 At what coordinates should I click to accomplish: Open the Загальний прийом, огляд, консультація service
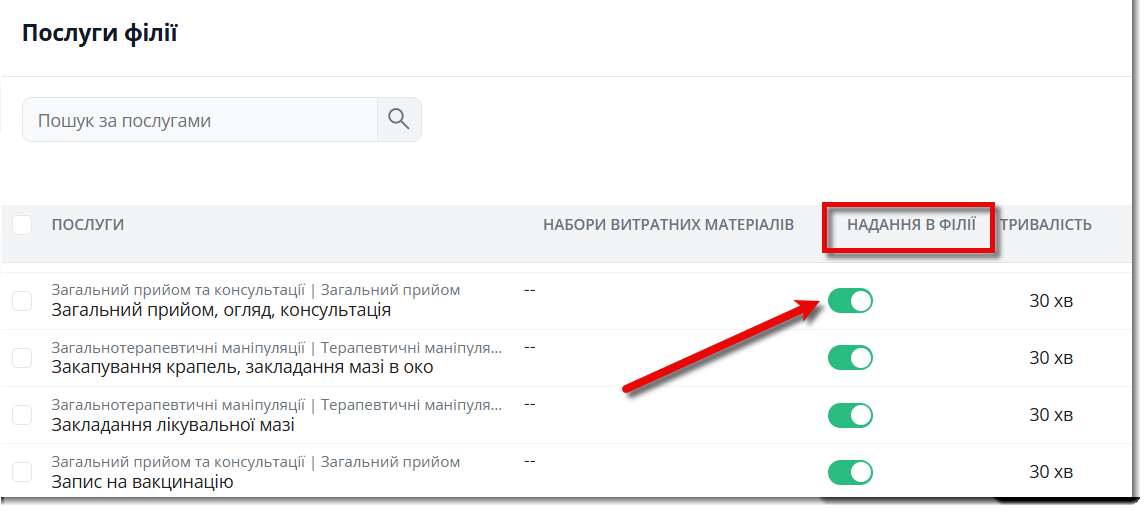221,310
